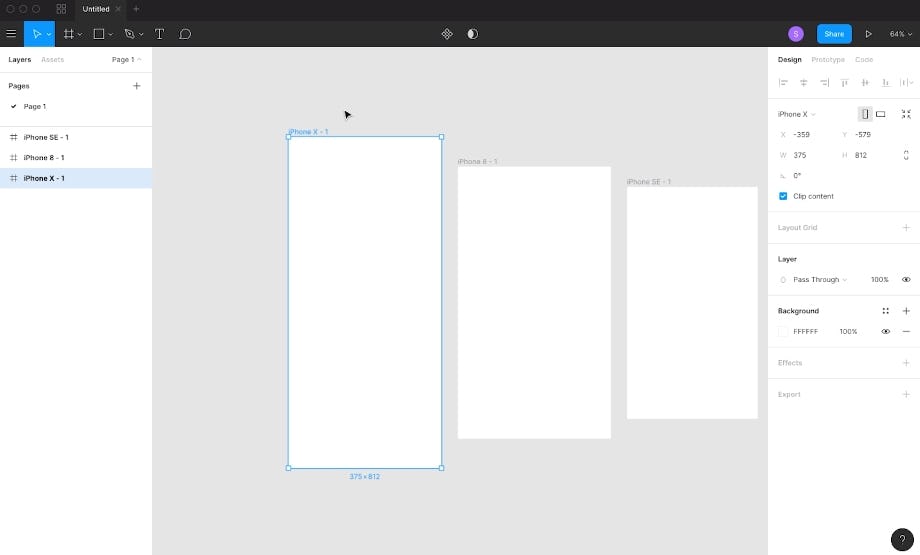
Task: Switch to the Assets tab
Action: (52, 60)
